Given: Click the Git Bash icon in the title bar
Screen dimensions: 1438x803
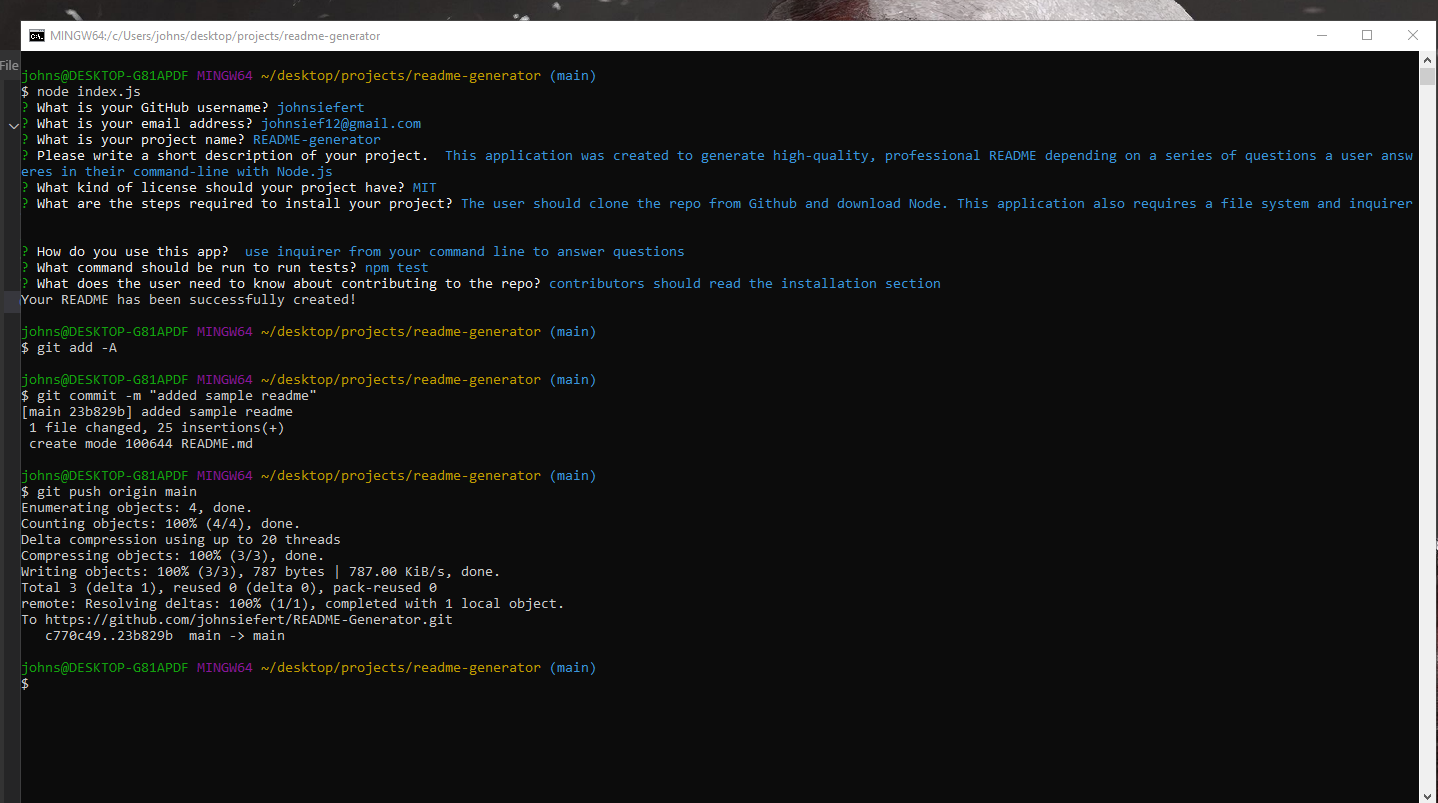Looking at the screenshot, I should (x=37, y=35).
